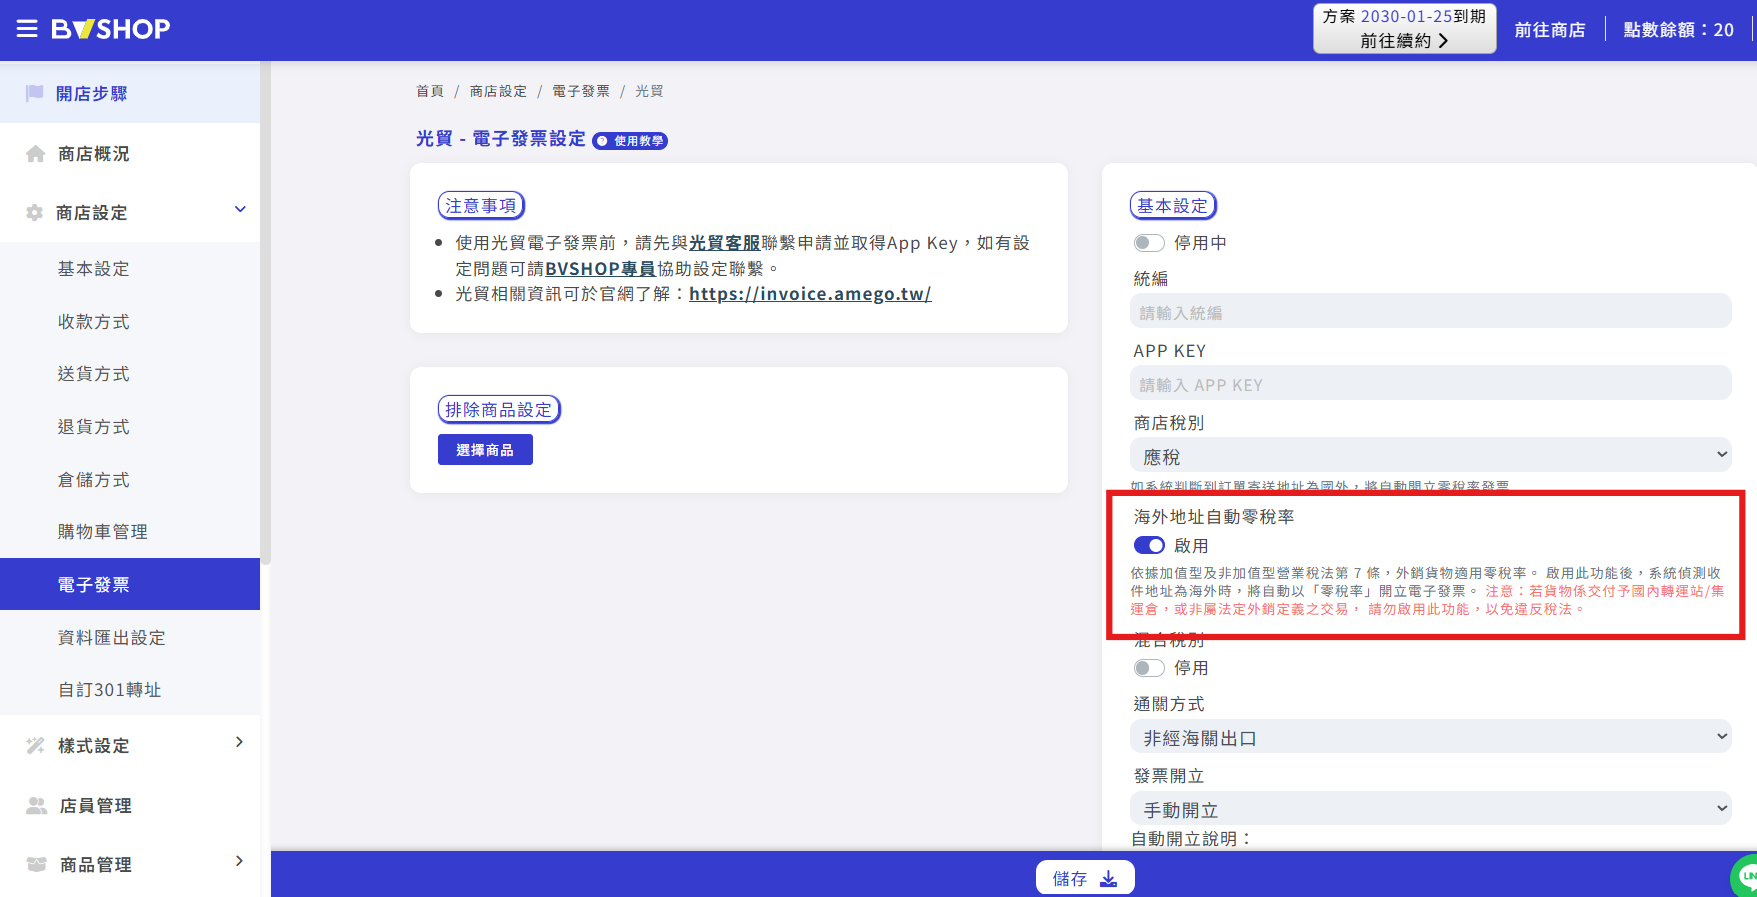Click the box icon beside 商品管理
The width and height of the screenshot is (1757, 897).
click(x=36, y=864)
